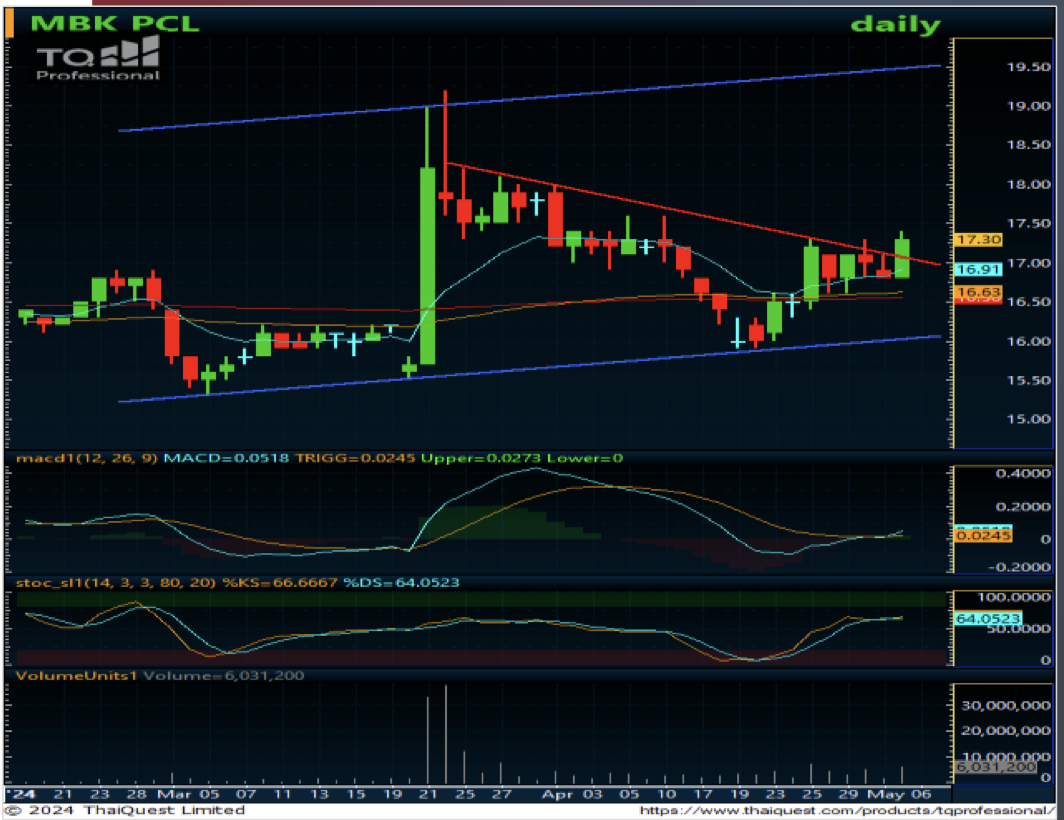Open the thaiquest.com tqprofessional URL
The height and width of the screenshot is (820, 1064).
coord(848,810)
